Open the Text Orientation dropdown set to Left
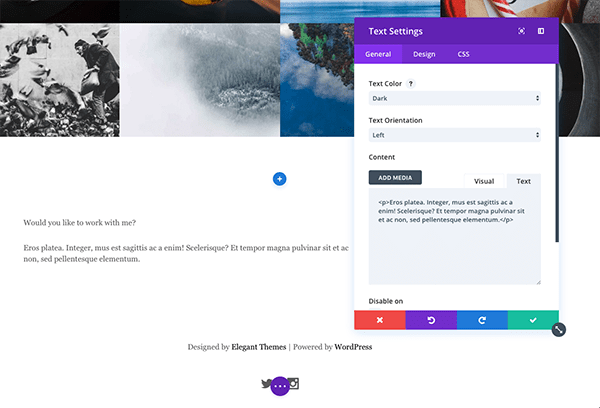The image size is (600, 408). coord(455,135)
